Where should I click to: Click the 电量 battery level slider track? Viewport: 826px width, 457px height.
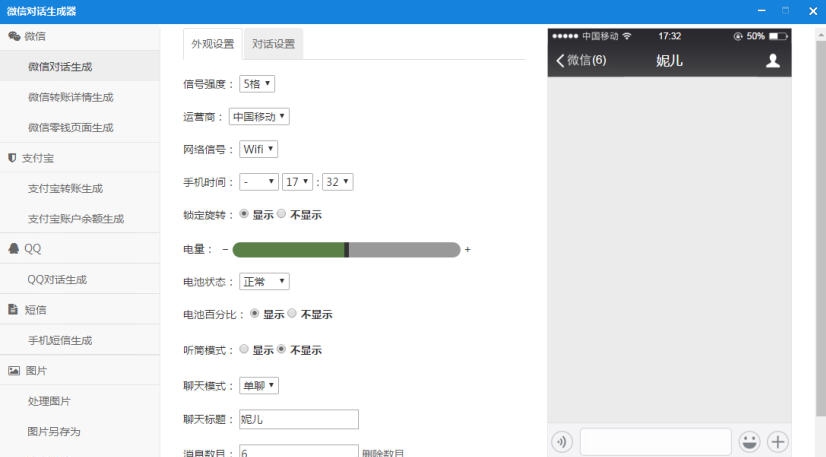[347, 250]
